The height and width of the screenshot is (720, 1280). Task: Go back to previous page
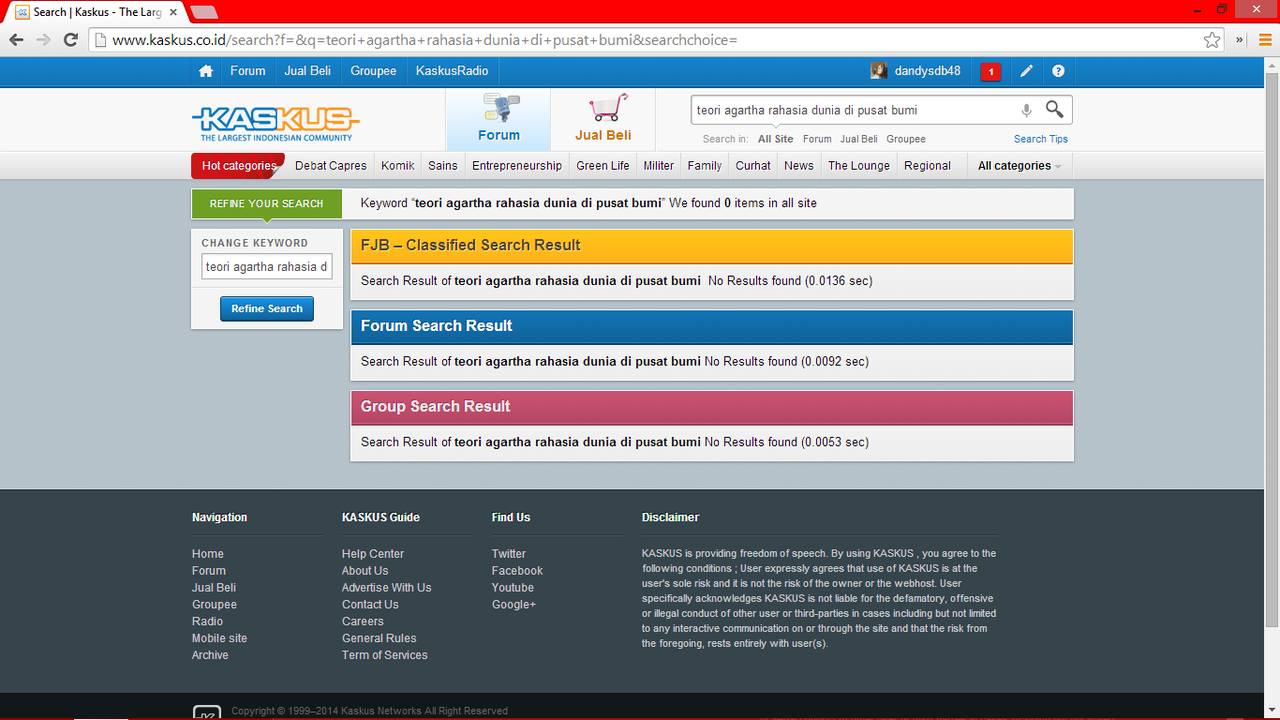pos(16,40)
